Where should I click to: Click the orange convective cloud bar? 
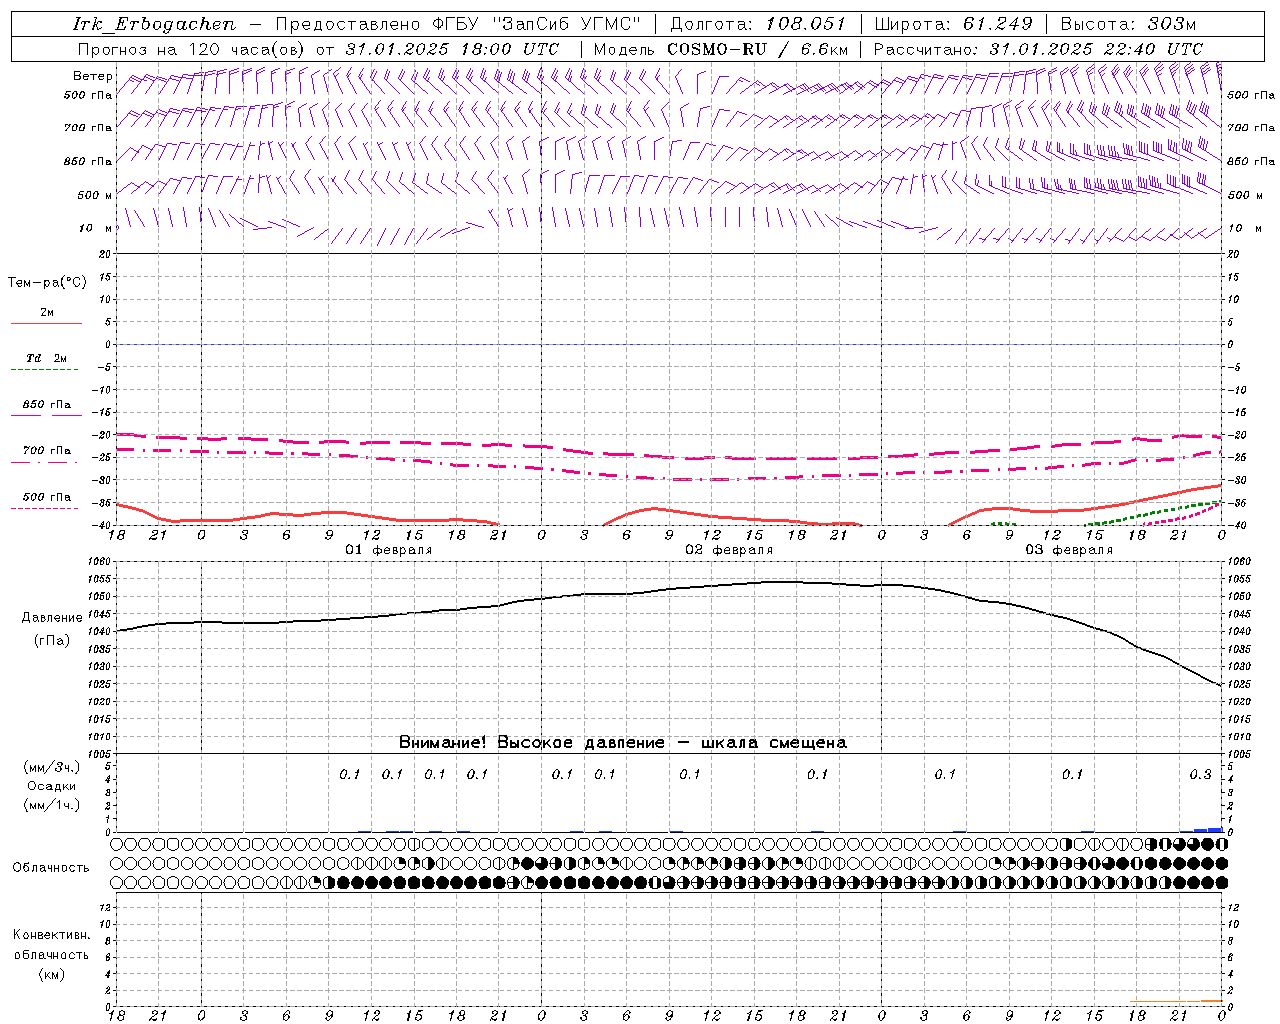point(1212,1001)
